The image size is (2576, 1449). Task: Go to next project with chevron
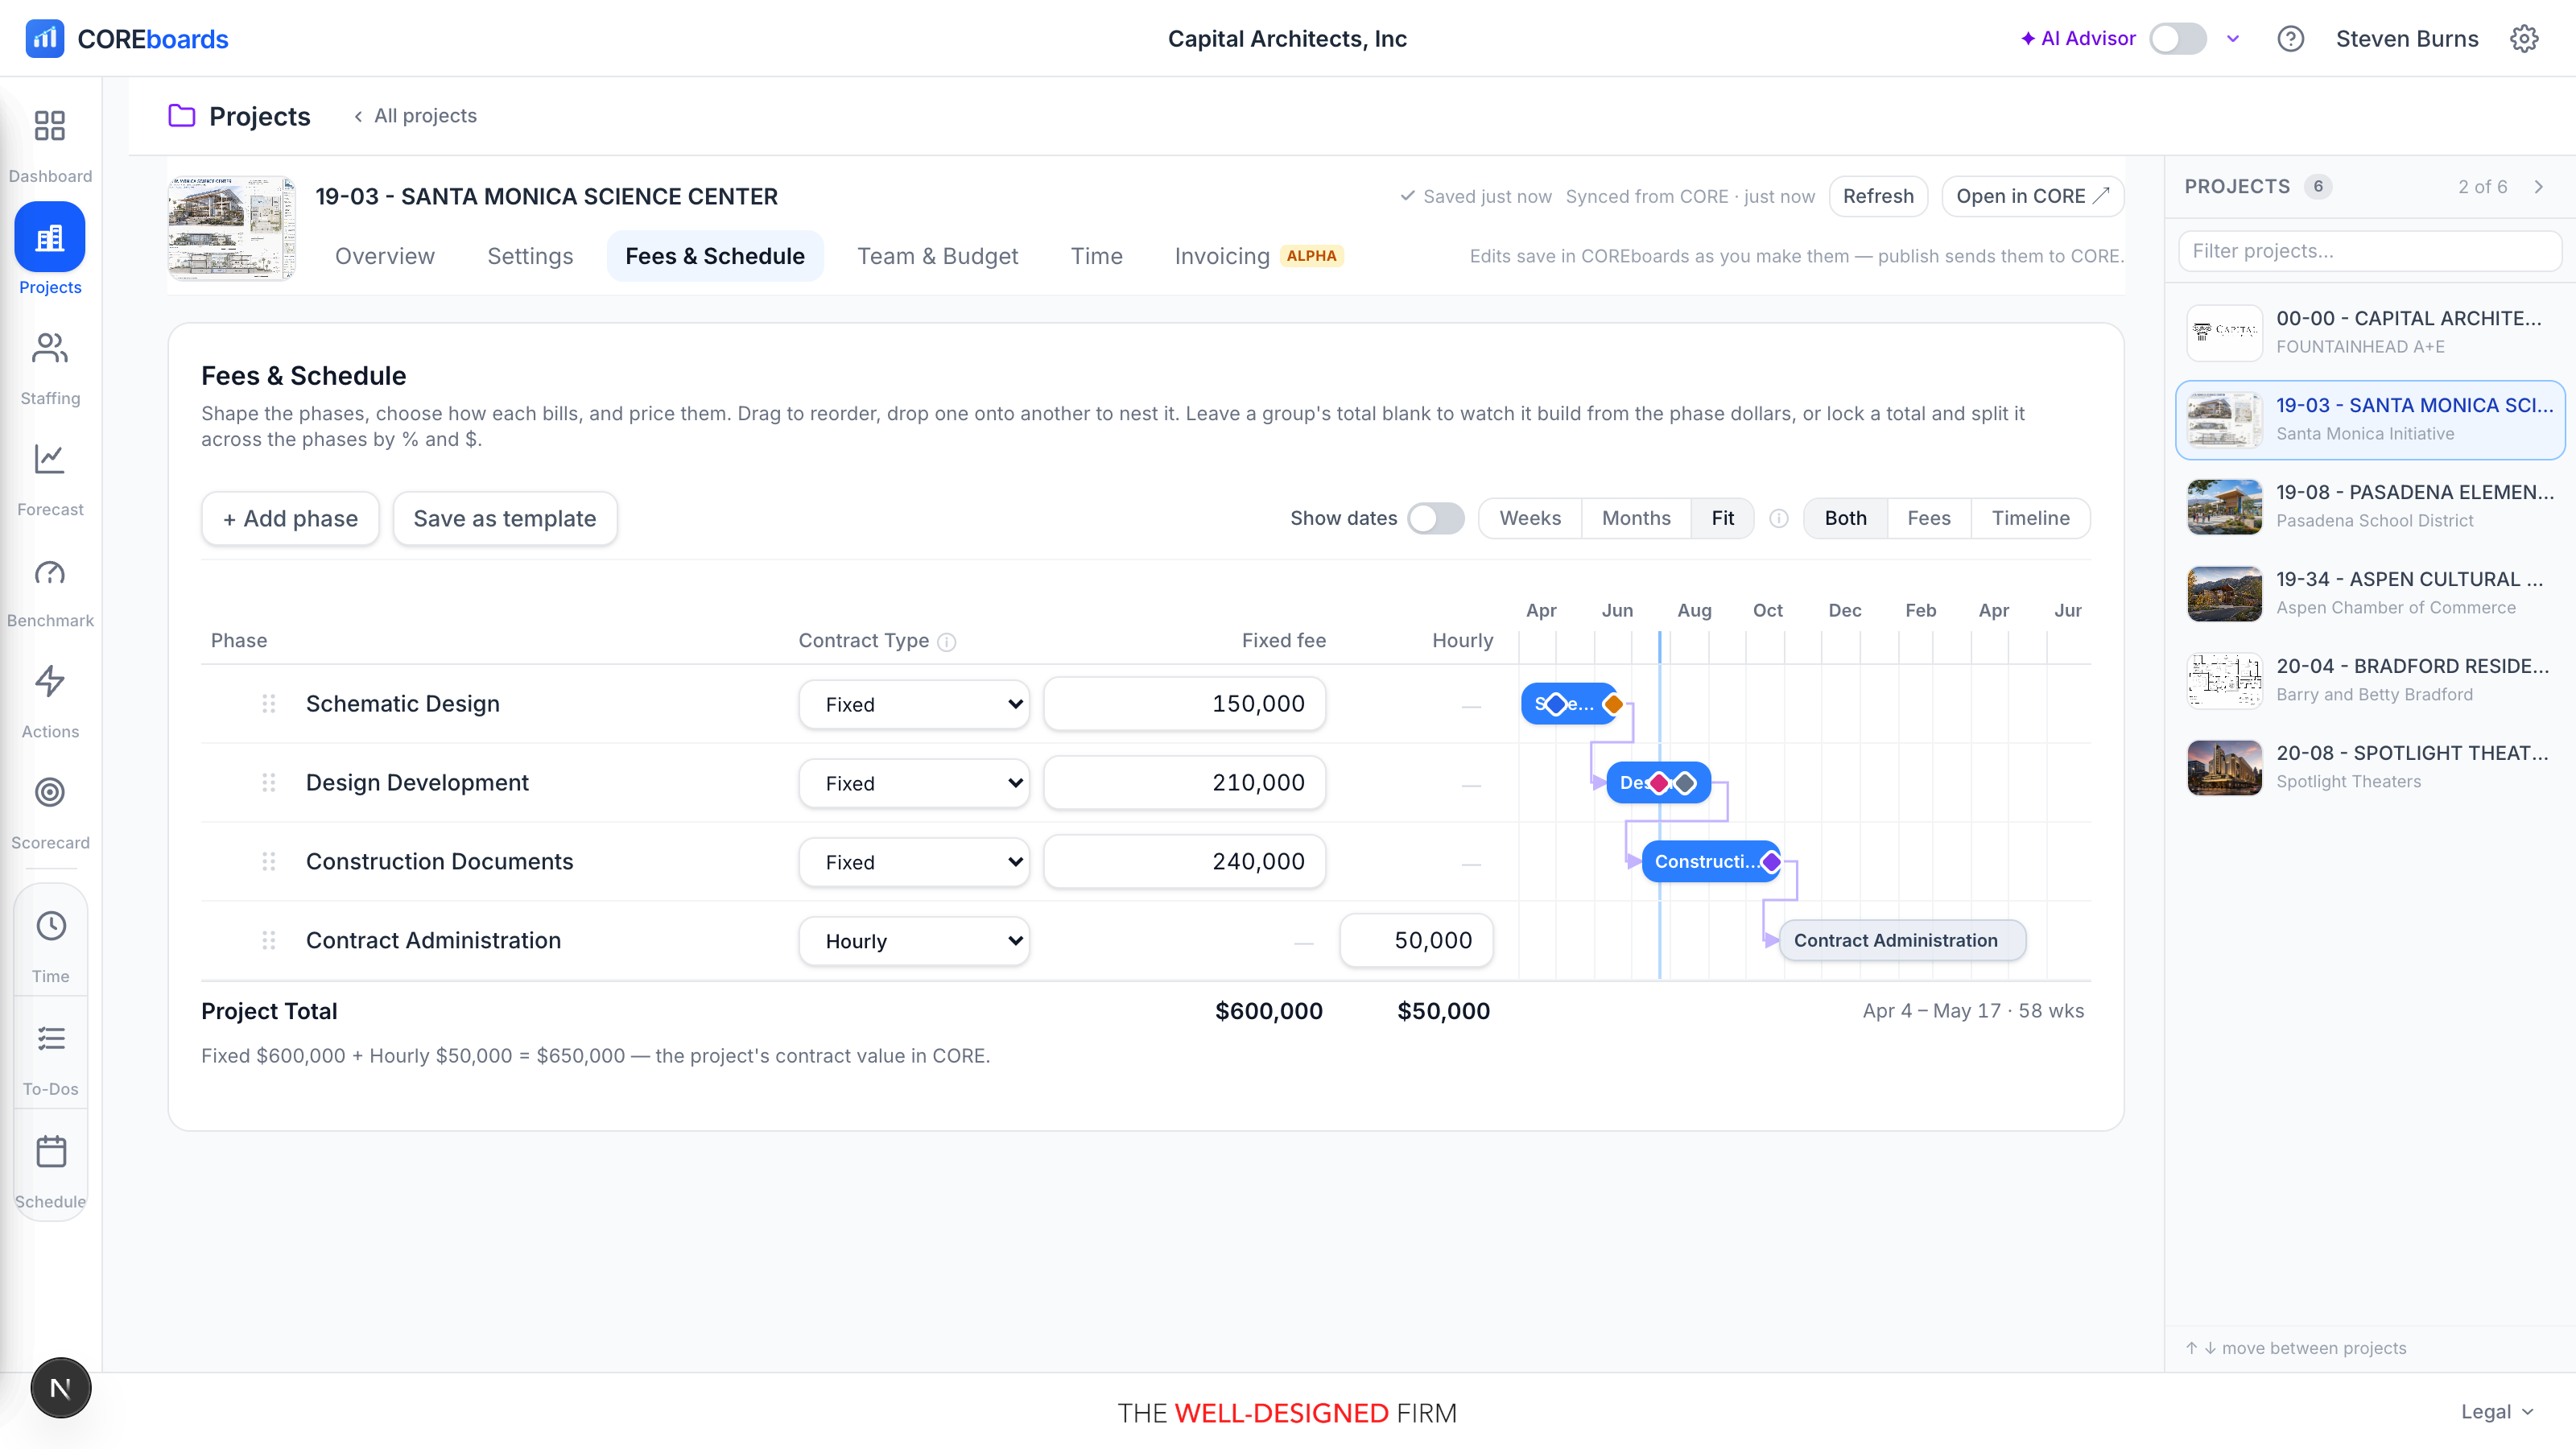point(2539,187)
